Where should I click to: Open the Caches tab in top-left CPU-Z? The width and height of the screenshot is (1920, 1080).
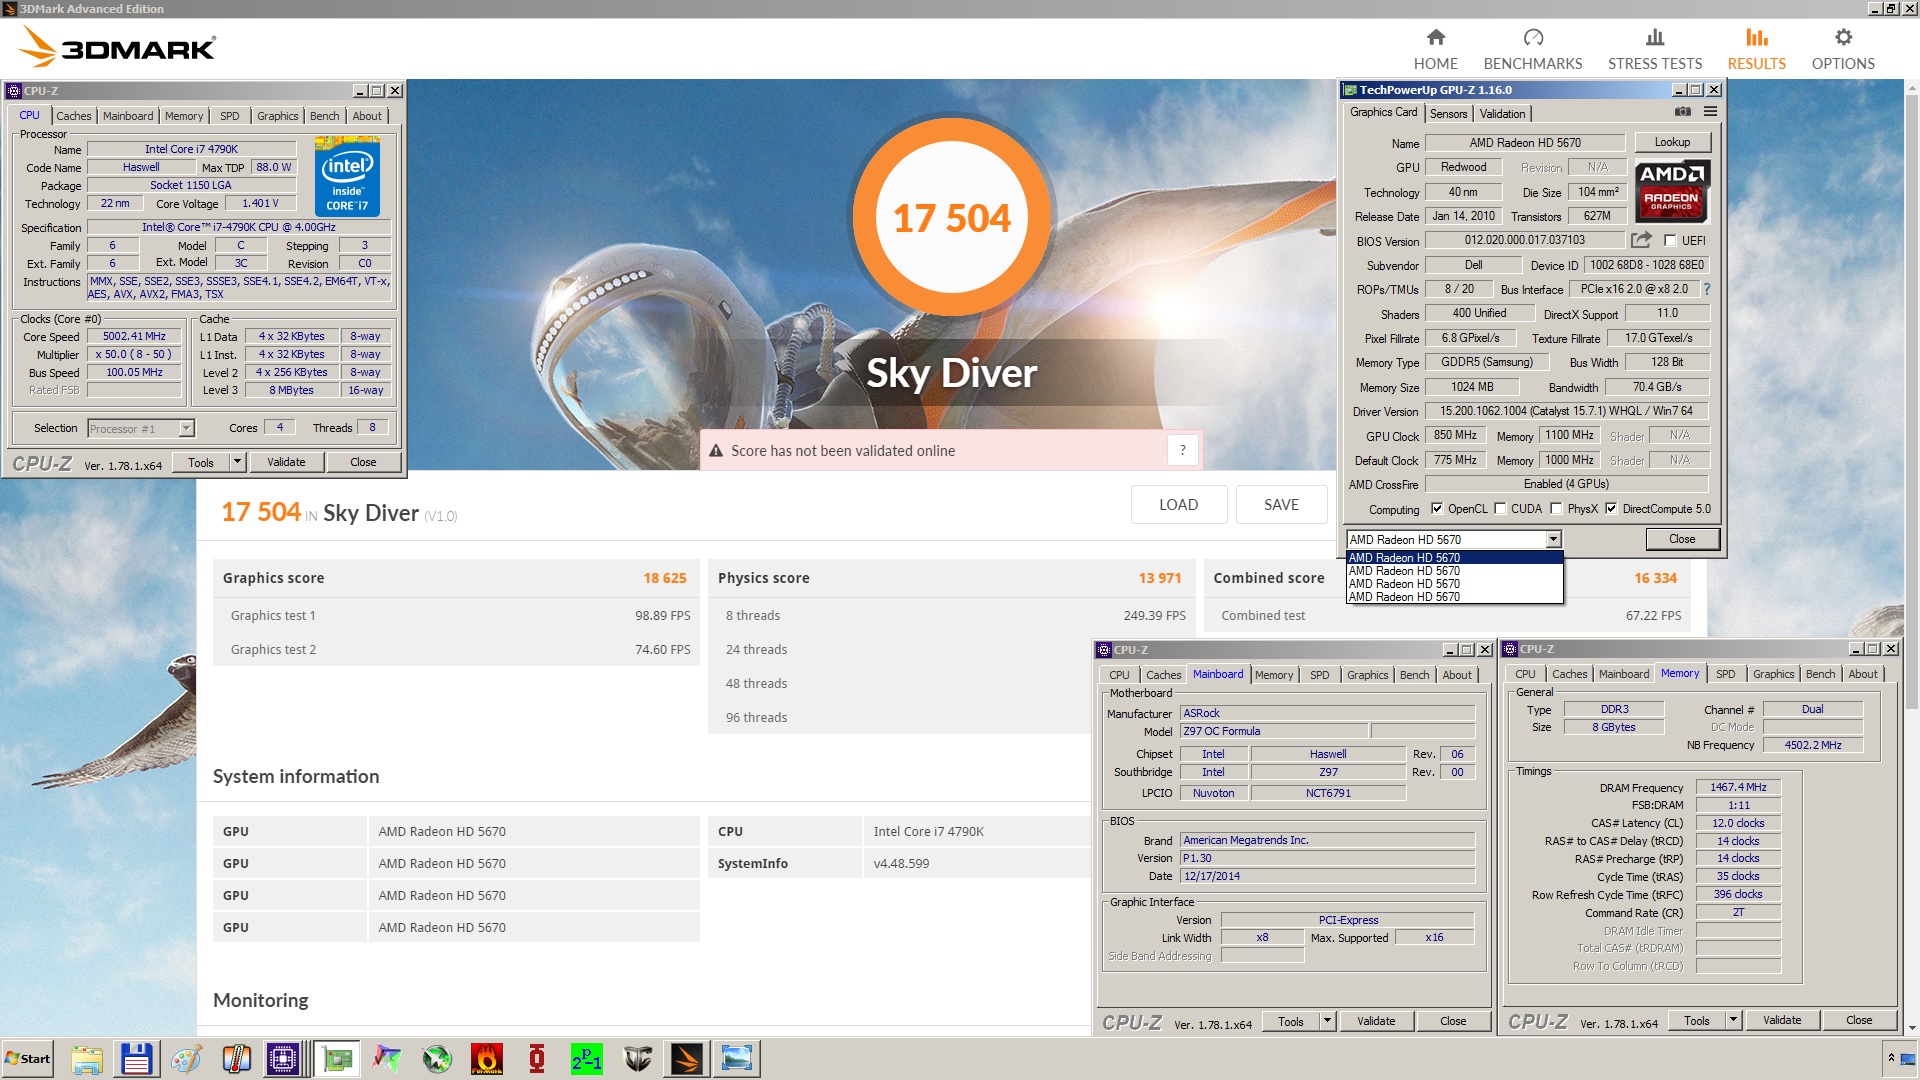pyautogui.click(x=73, y=116)
